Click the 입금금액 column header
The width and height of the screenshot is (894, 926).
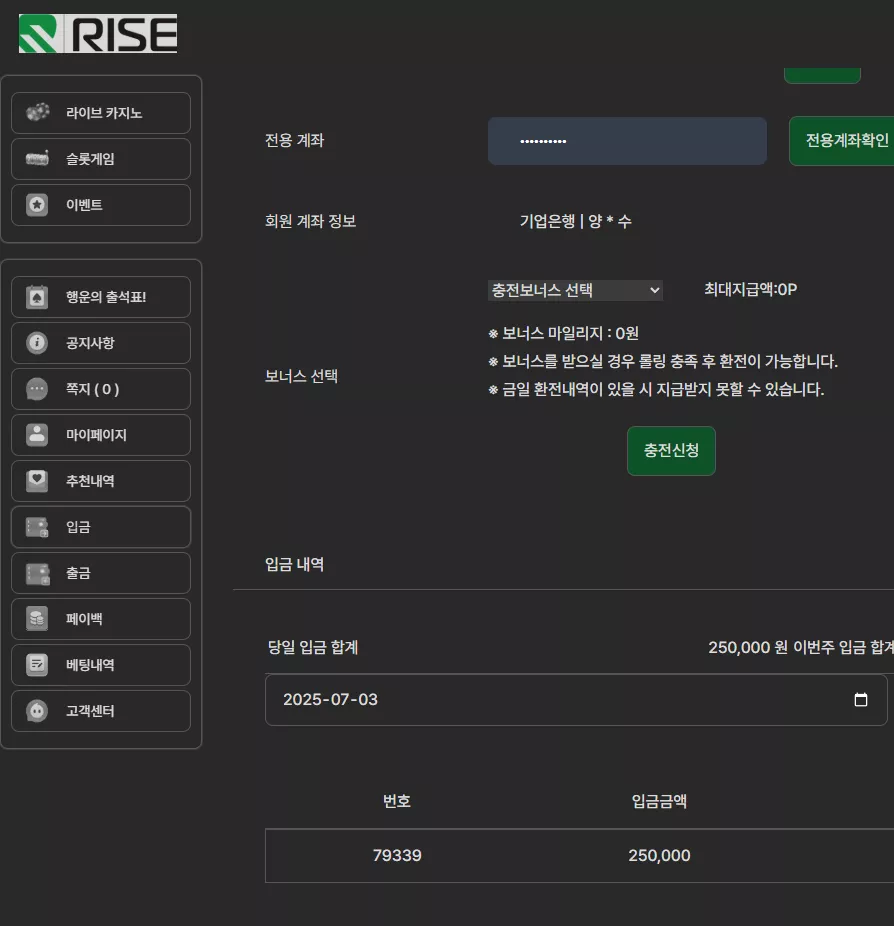(659, 801)
